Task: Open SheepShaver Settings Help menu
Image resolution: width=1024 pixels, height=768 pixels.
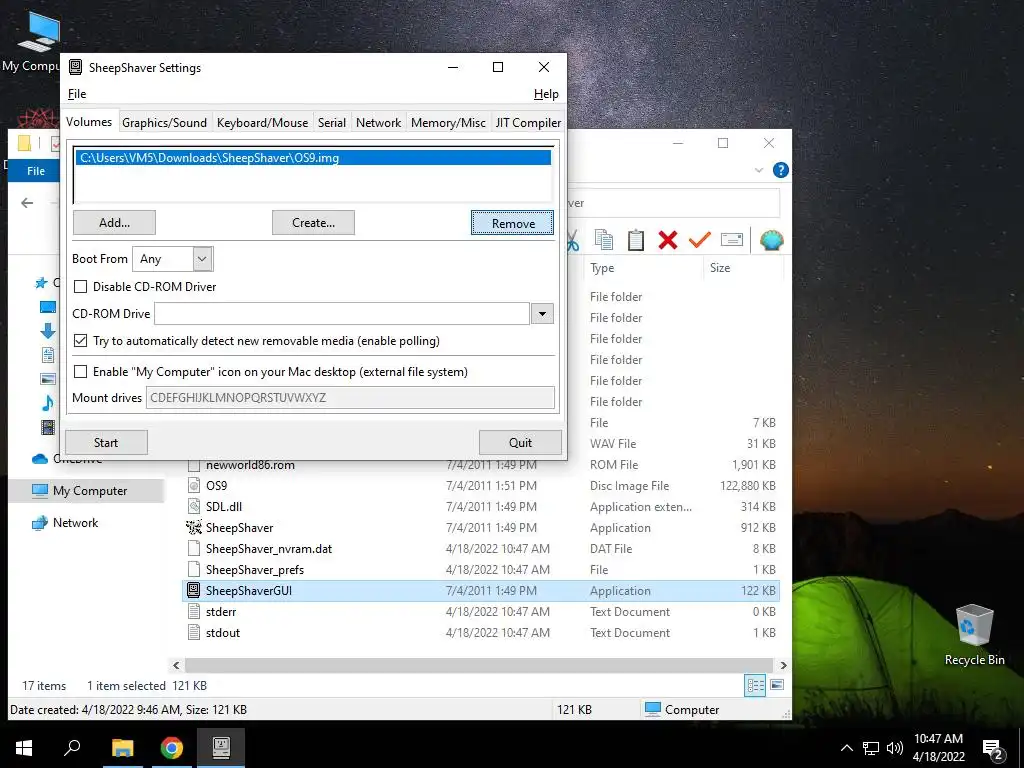Action: point(546,94)
